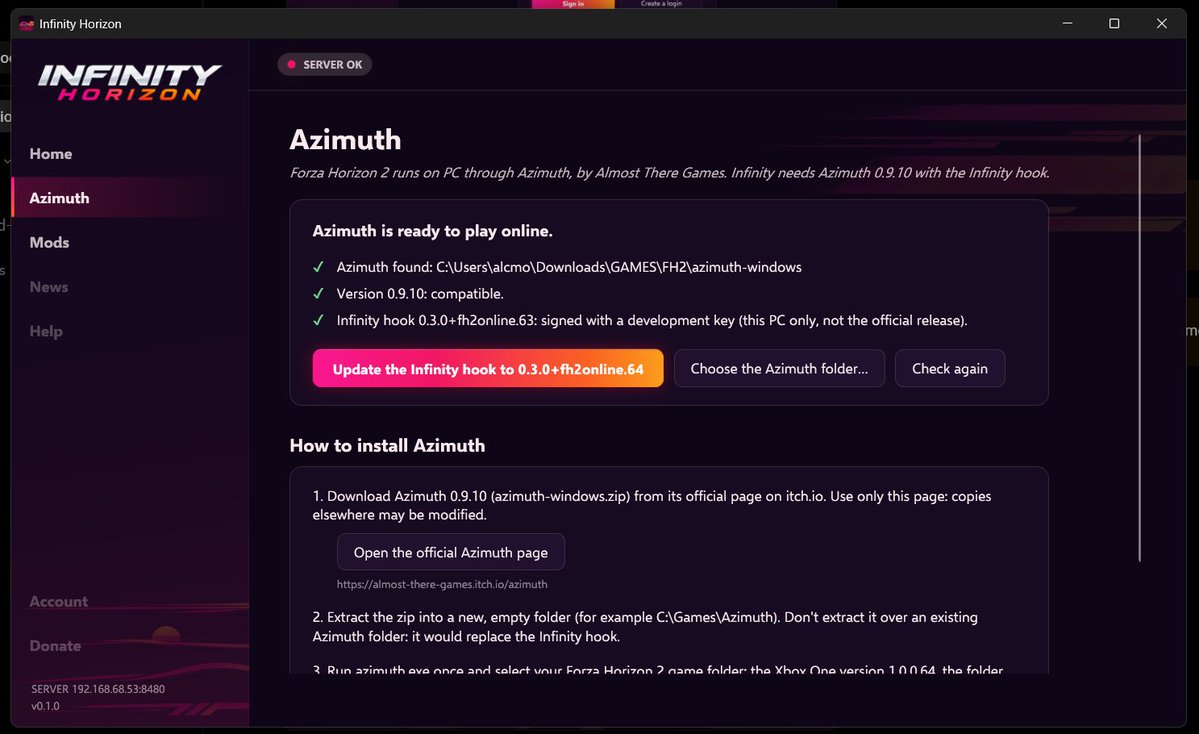
Task: Minimize the Infinity Horizon window
Action: coord(1067,24)
